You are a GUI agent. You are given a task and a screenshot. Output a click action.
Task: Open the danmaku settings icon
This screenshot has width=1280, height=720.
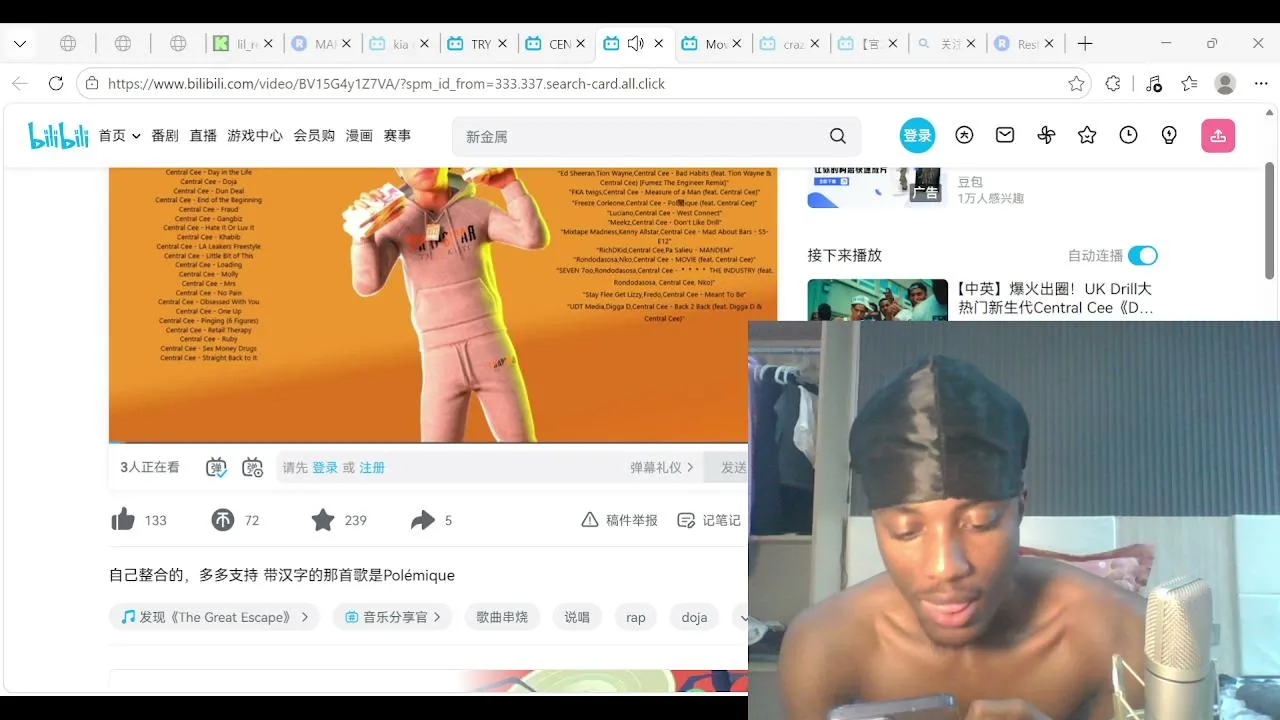click(252, 467)
